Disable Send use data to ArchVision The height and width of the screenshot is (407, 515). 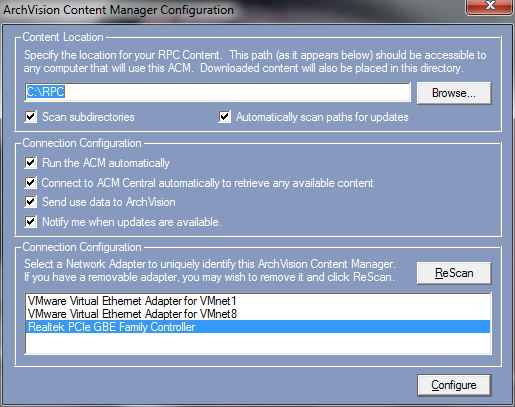pos(31,202)
